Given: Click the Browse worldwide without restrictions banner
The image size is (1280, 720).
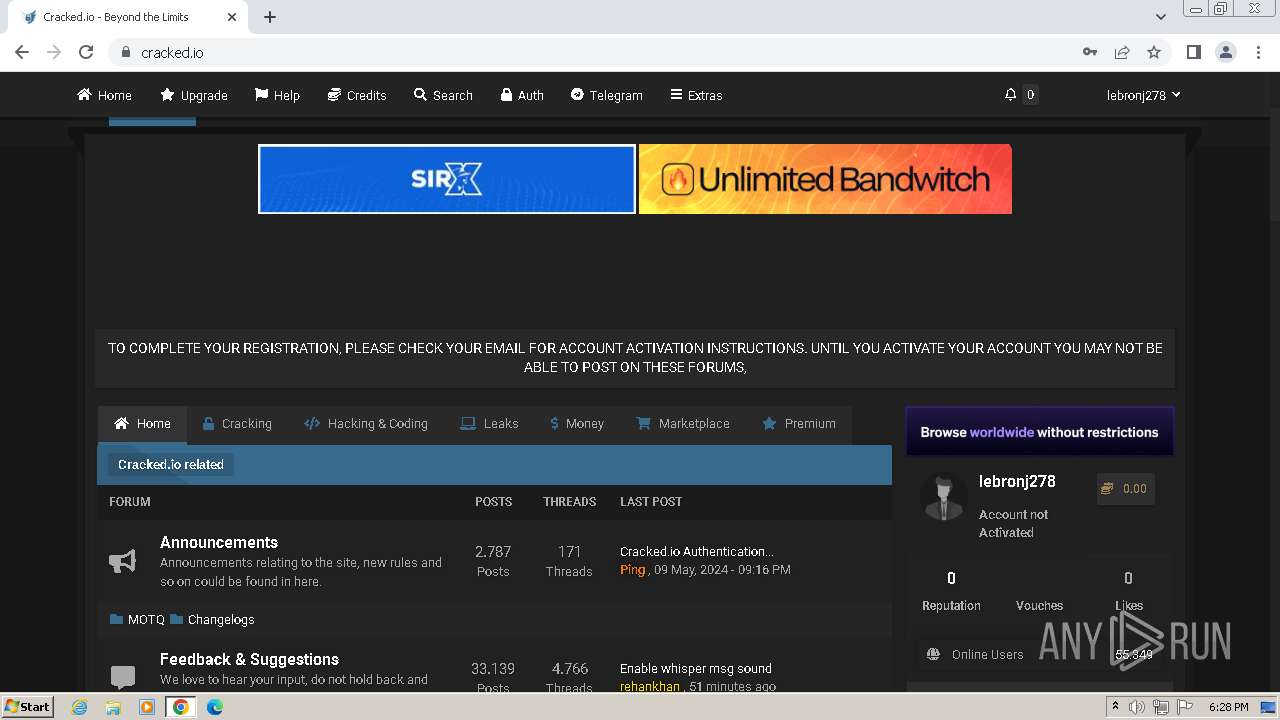Looking at the screenshot, I should click(1040, 432).
